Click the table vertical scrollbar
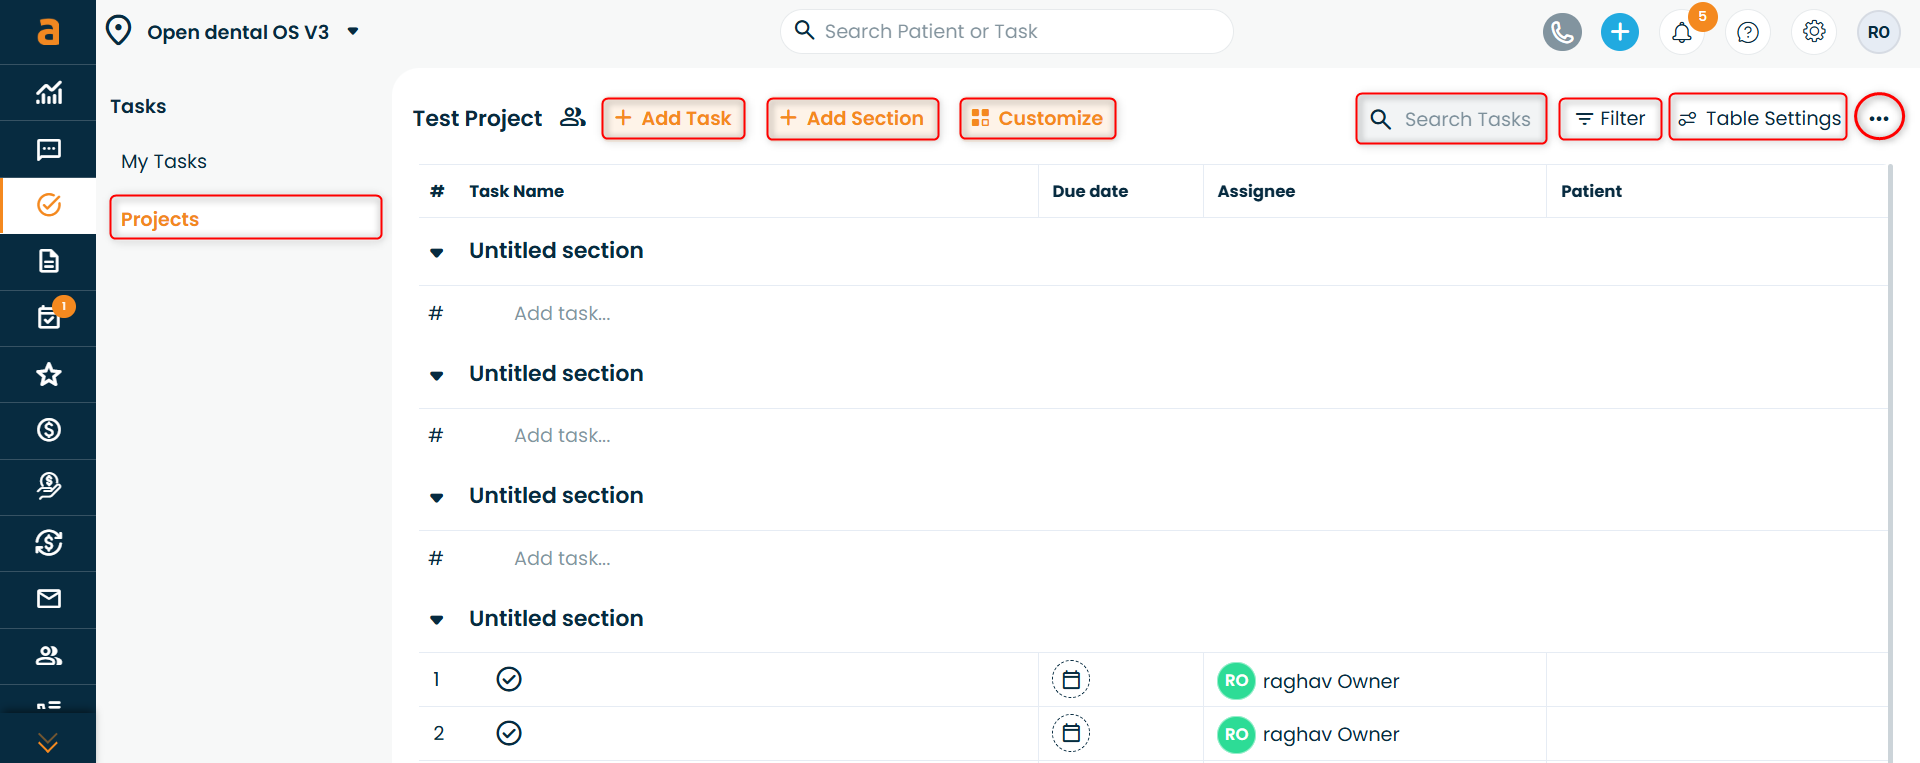Screen dimensions: 1920x763 tap(1890, 463)
